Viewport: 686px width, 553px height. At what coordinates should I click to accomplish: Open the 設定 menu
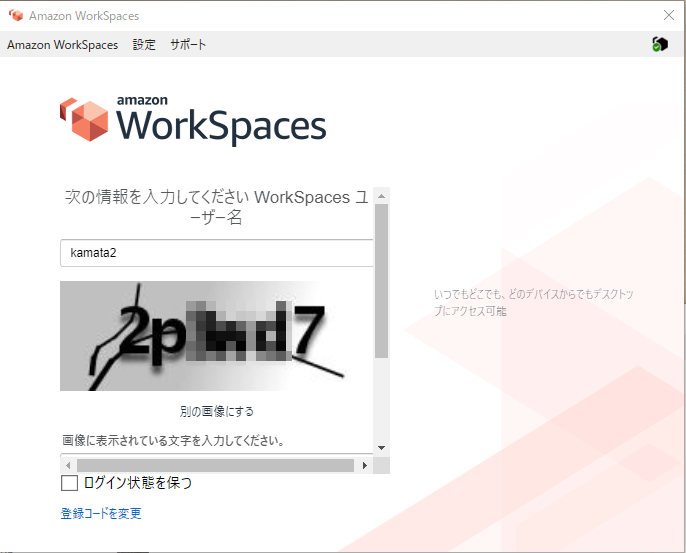[144, 45]
